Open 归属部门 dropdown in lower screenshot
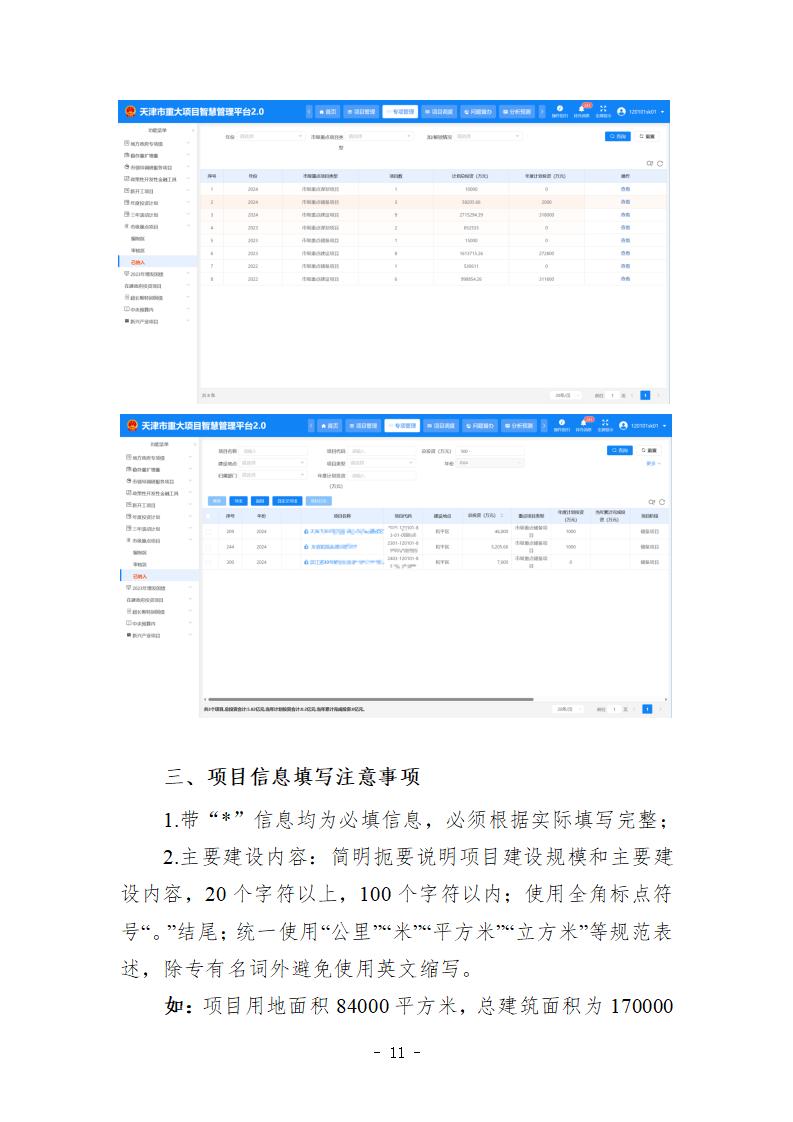This screenshot has height=1122, width=793. 273,475
